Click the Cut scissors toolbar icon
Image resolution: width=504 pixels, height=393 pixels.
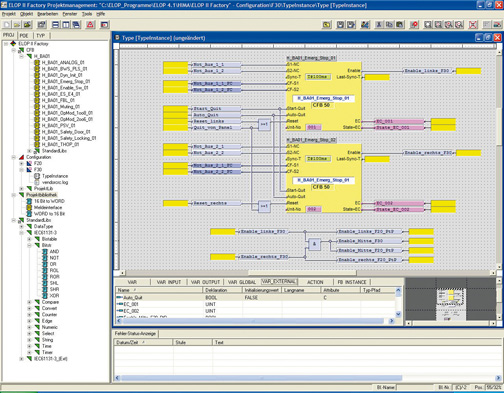379,25
